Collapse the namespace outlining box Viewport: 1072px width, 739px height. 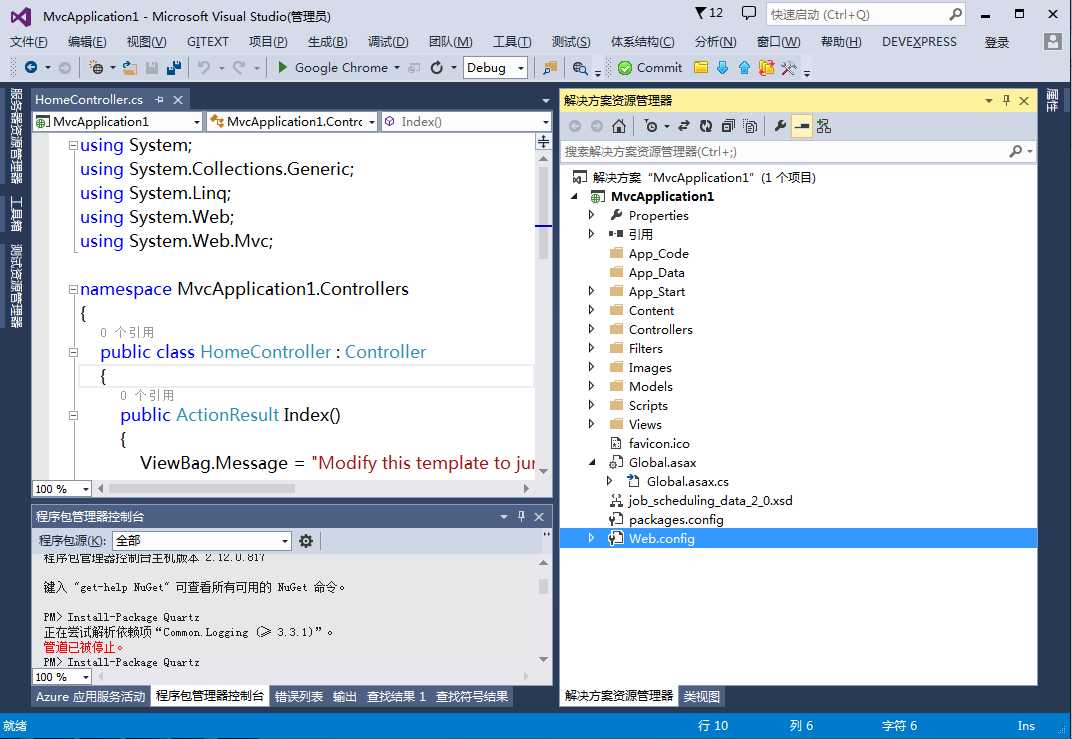(73, 289)
